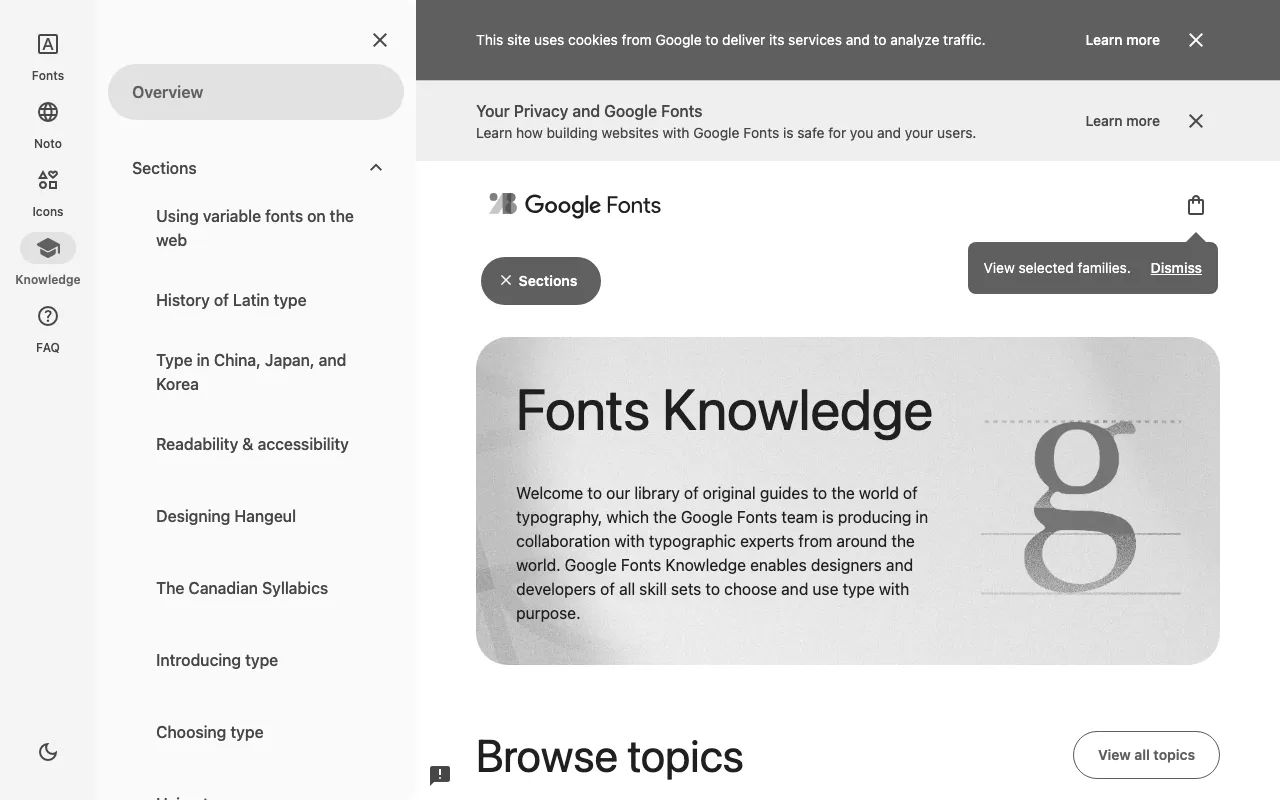The width and height of the screenshot is (1280, 800).
Task: Click Learn more in cookie banner
Action: coord(1122,40)
